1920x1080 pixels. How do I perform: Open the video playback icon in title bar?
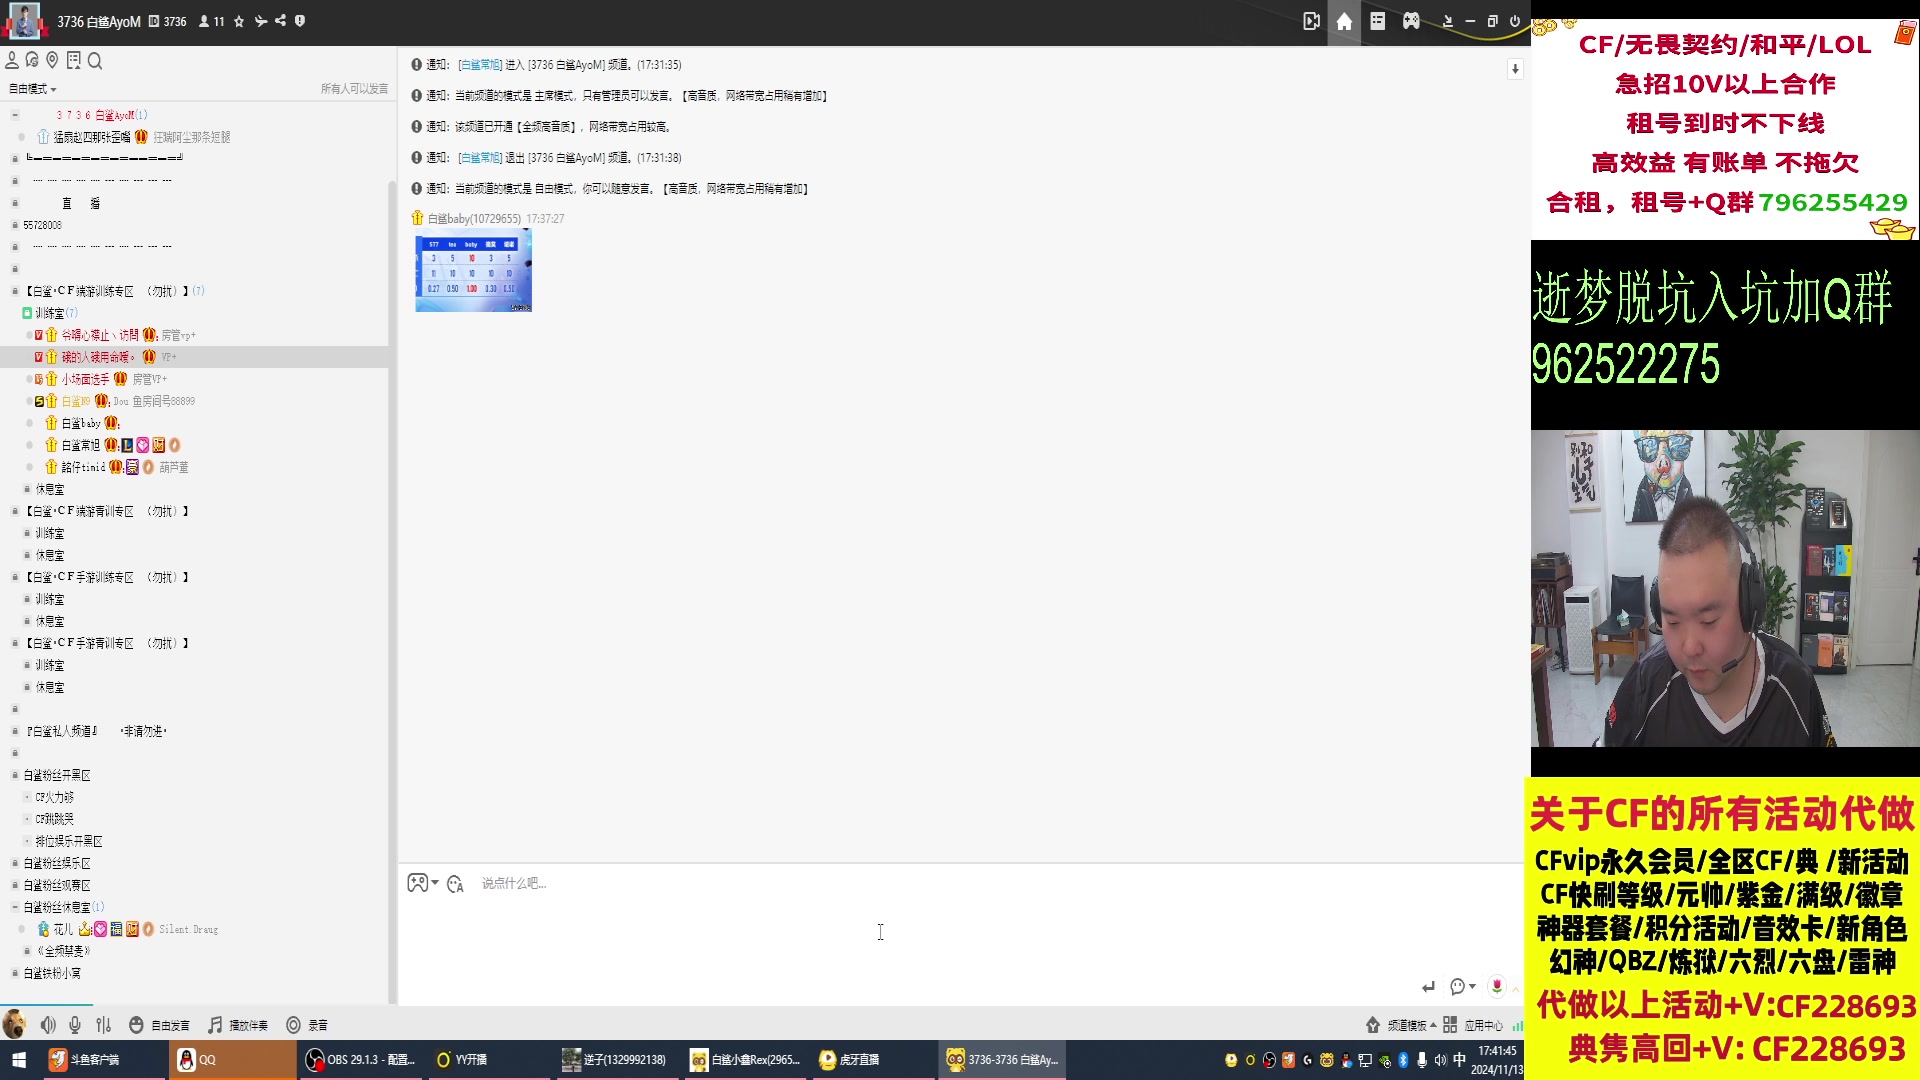pos(1311,21)
